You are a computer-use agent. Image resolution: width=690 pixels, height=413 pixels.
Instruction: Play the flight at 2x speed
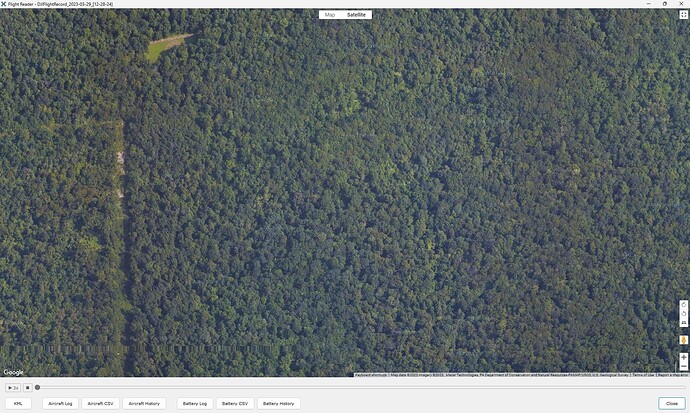coord(14,387)
